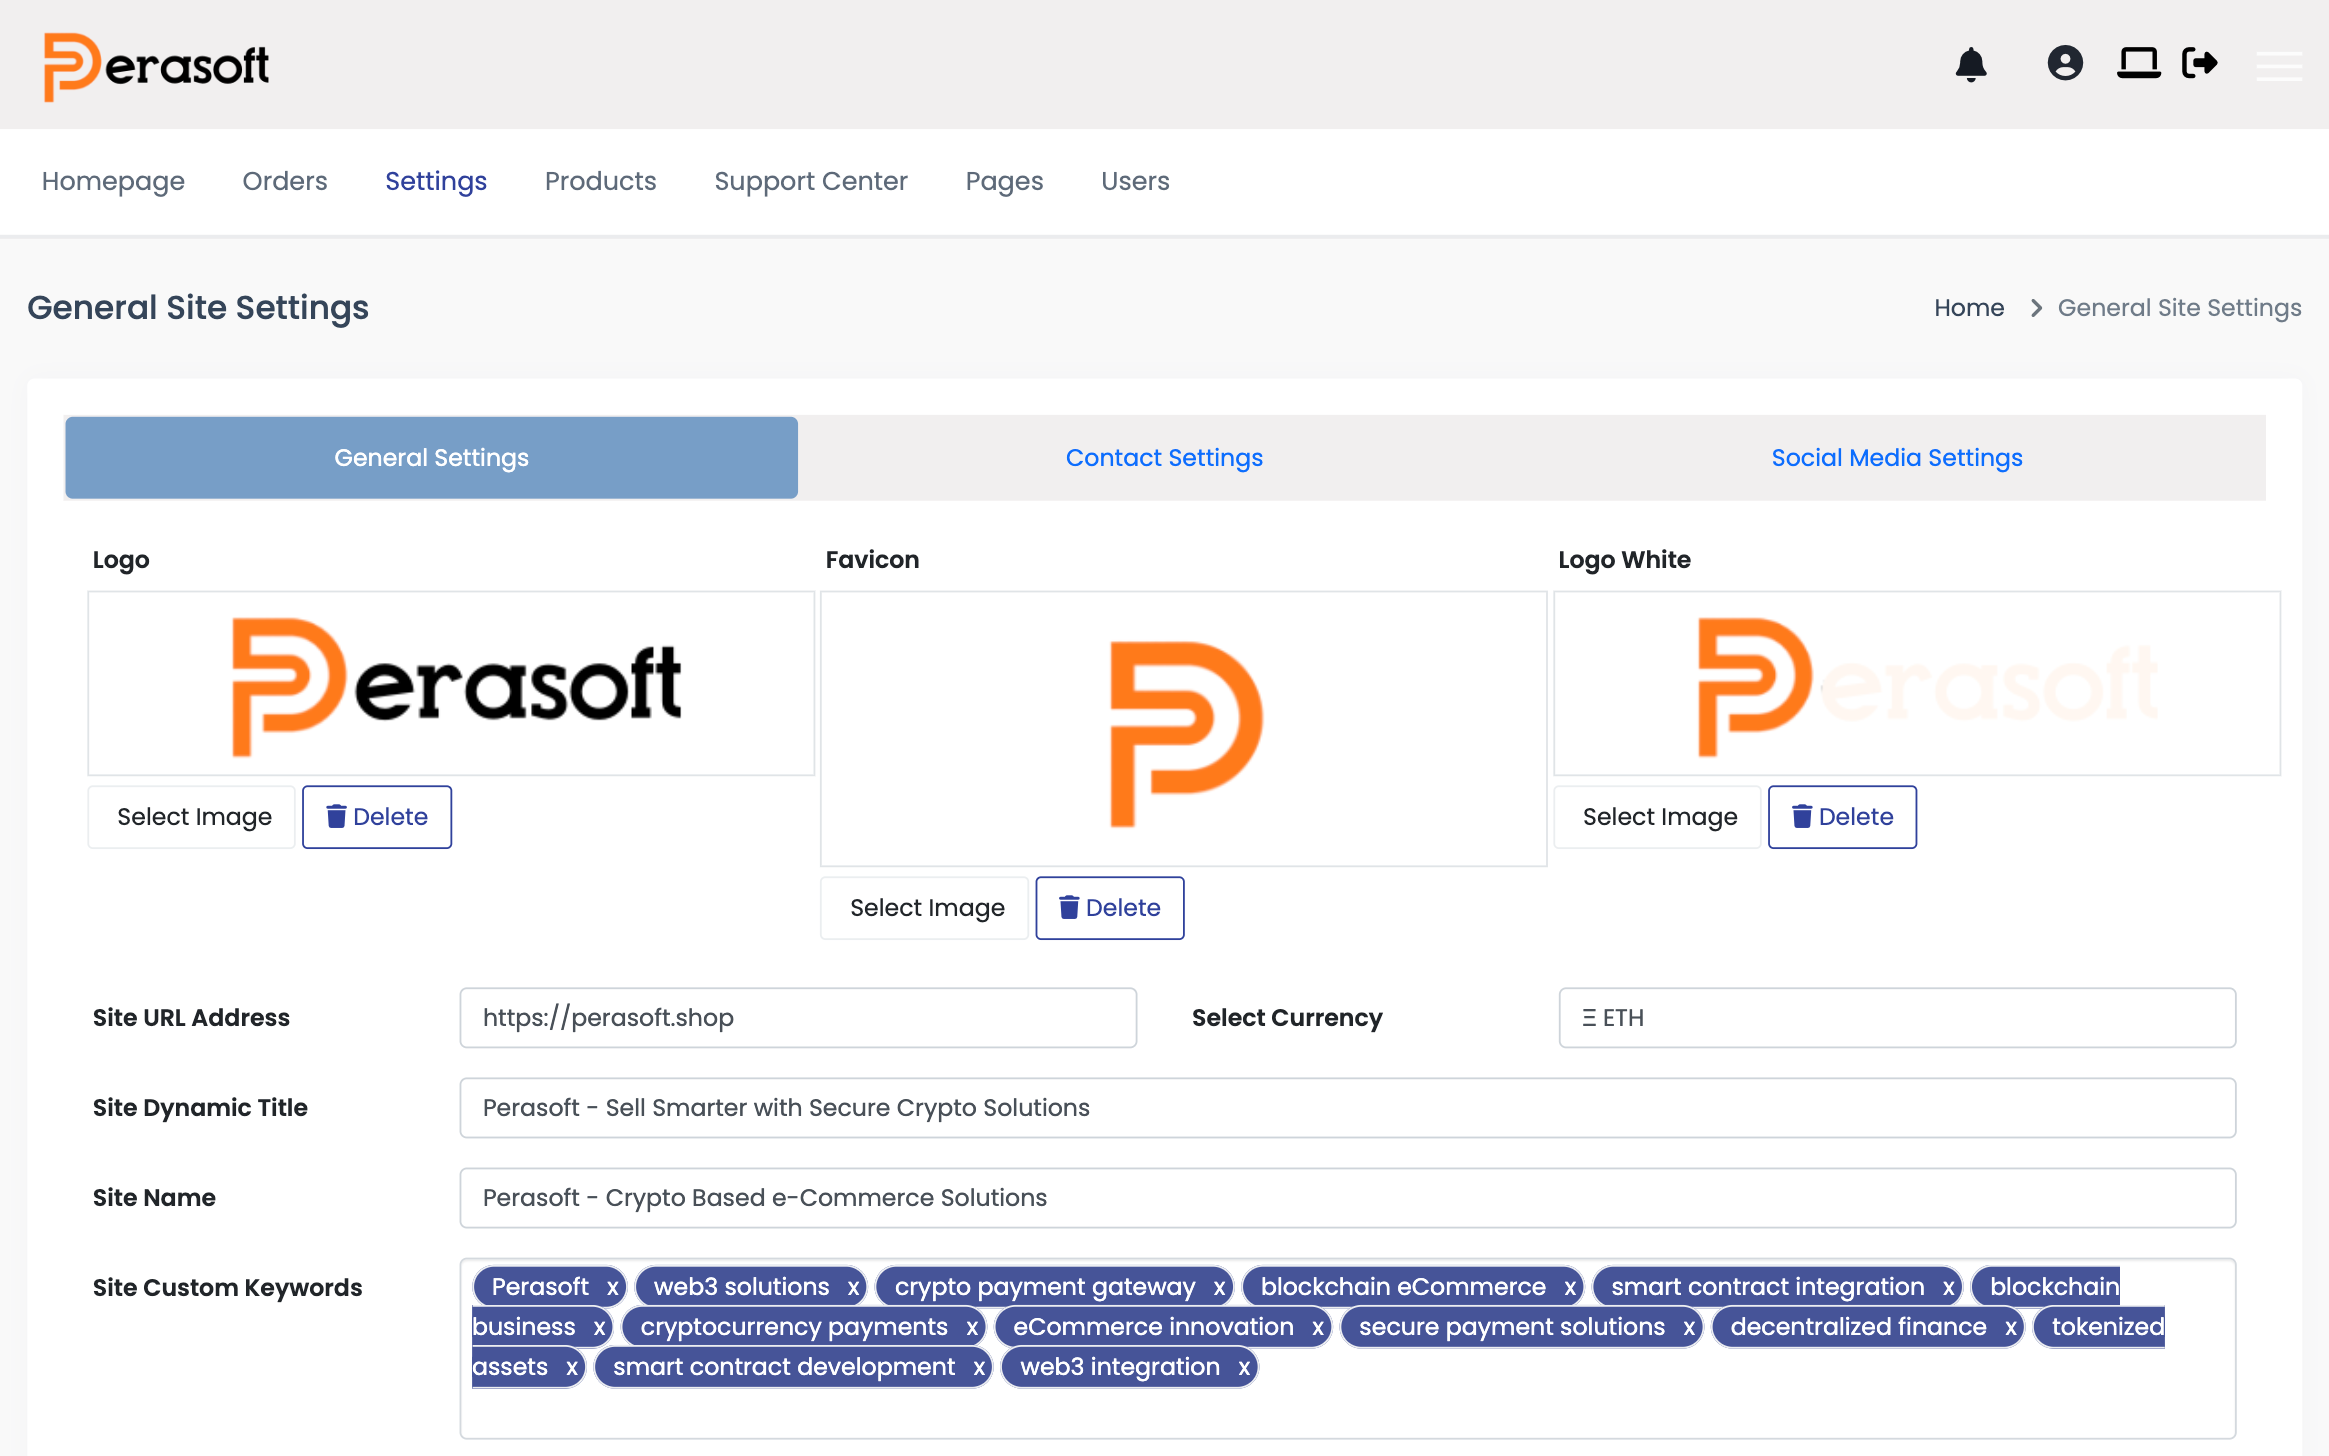Go to Homepage menu item

[x=113, y=181]
